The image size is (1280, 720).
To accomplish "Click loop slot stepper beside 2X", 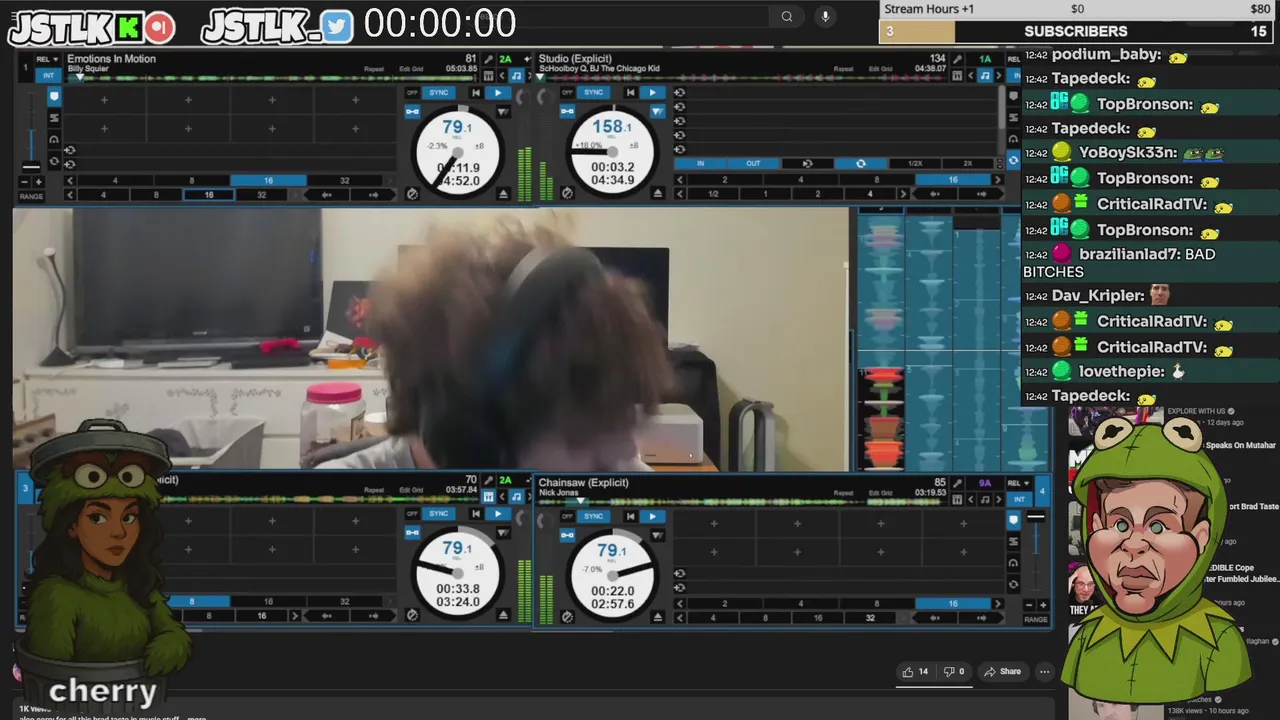I will 1000,164.
